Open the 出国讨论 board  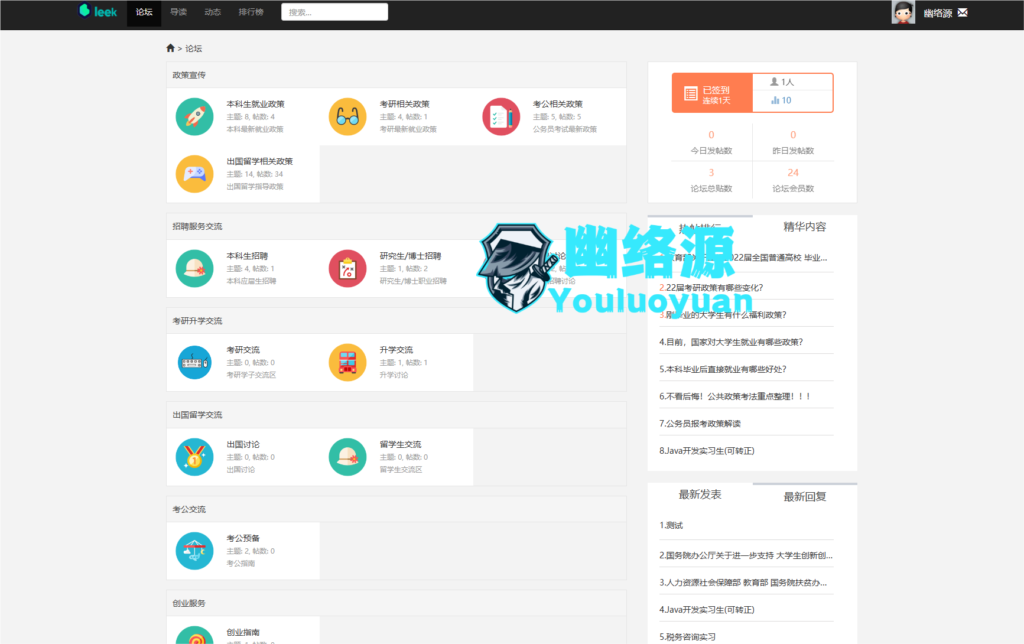point(243,444)
